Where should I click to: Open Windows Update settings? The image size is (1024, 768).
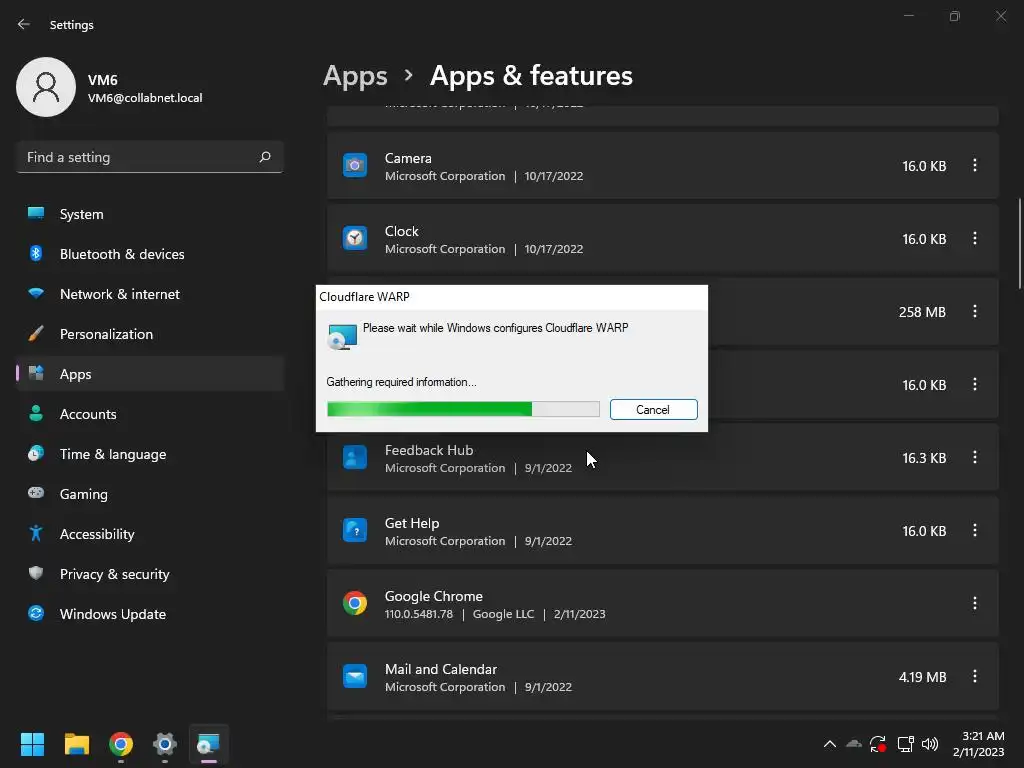tap(150, 614)
